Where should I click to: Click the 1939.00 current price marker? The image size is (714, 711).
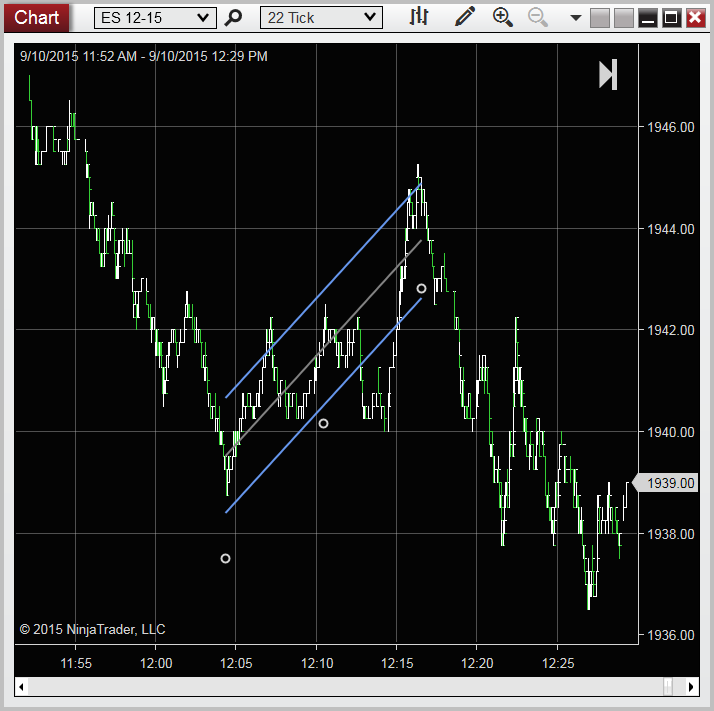click(x=667, y=483)
